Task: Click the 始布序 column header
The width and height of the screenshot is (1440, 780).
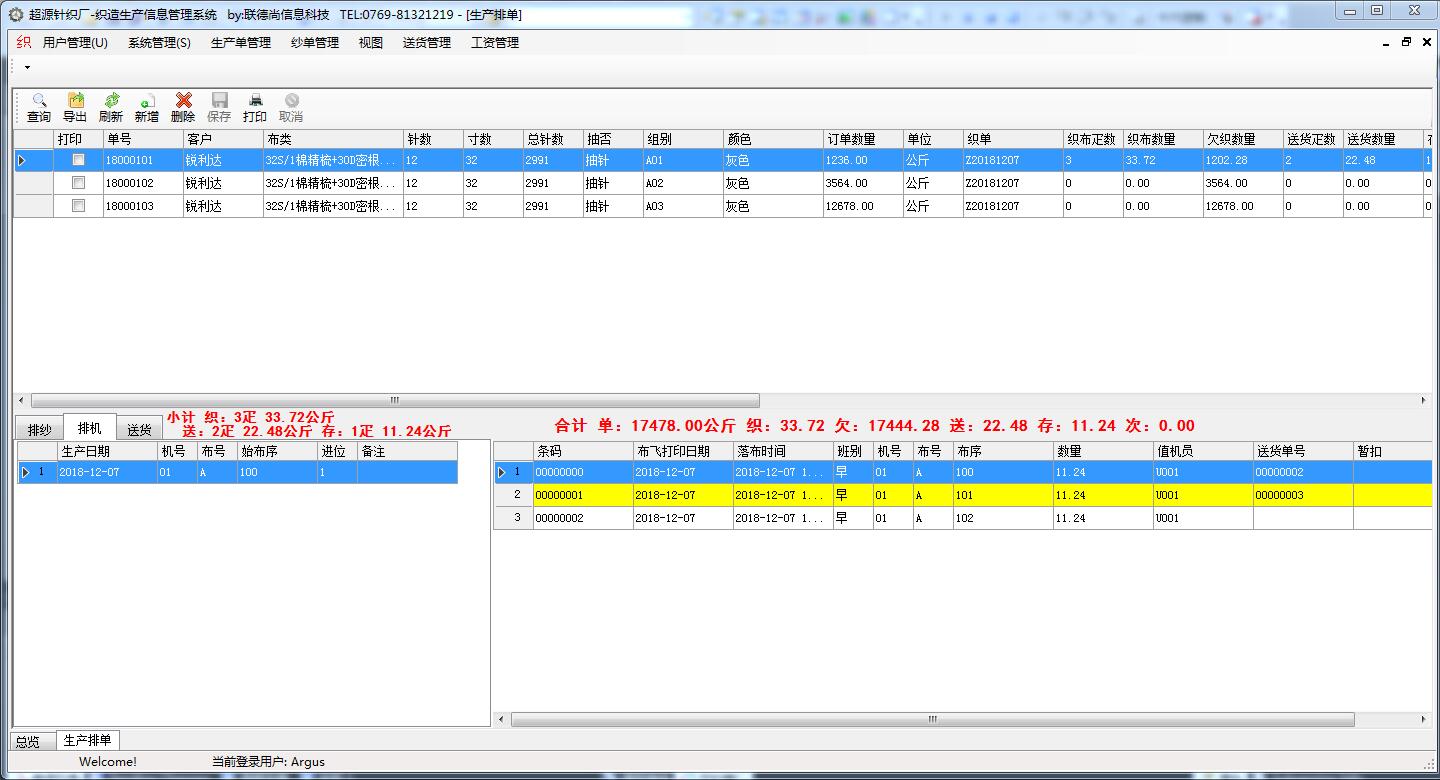Action: (277, 451)
